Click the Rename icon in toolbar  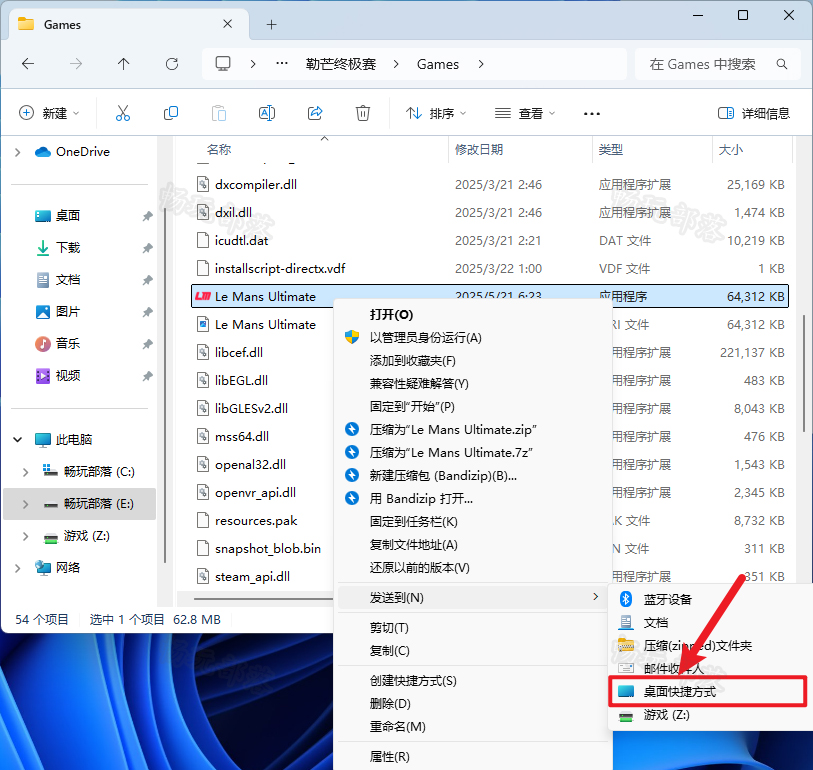click(x=267, y=113)
